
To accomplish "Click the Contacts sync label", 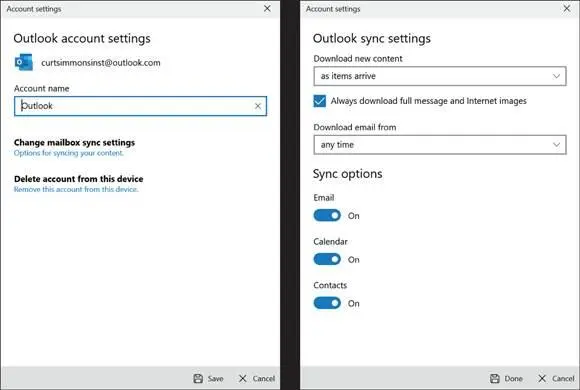I will (x=330, y=285).
